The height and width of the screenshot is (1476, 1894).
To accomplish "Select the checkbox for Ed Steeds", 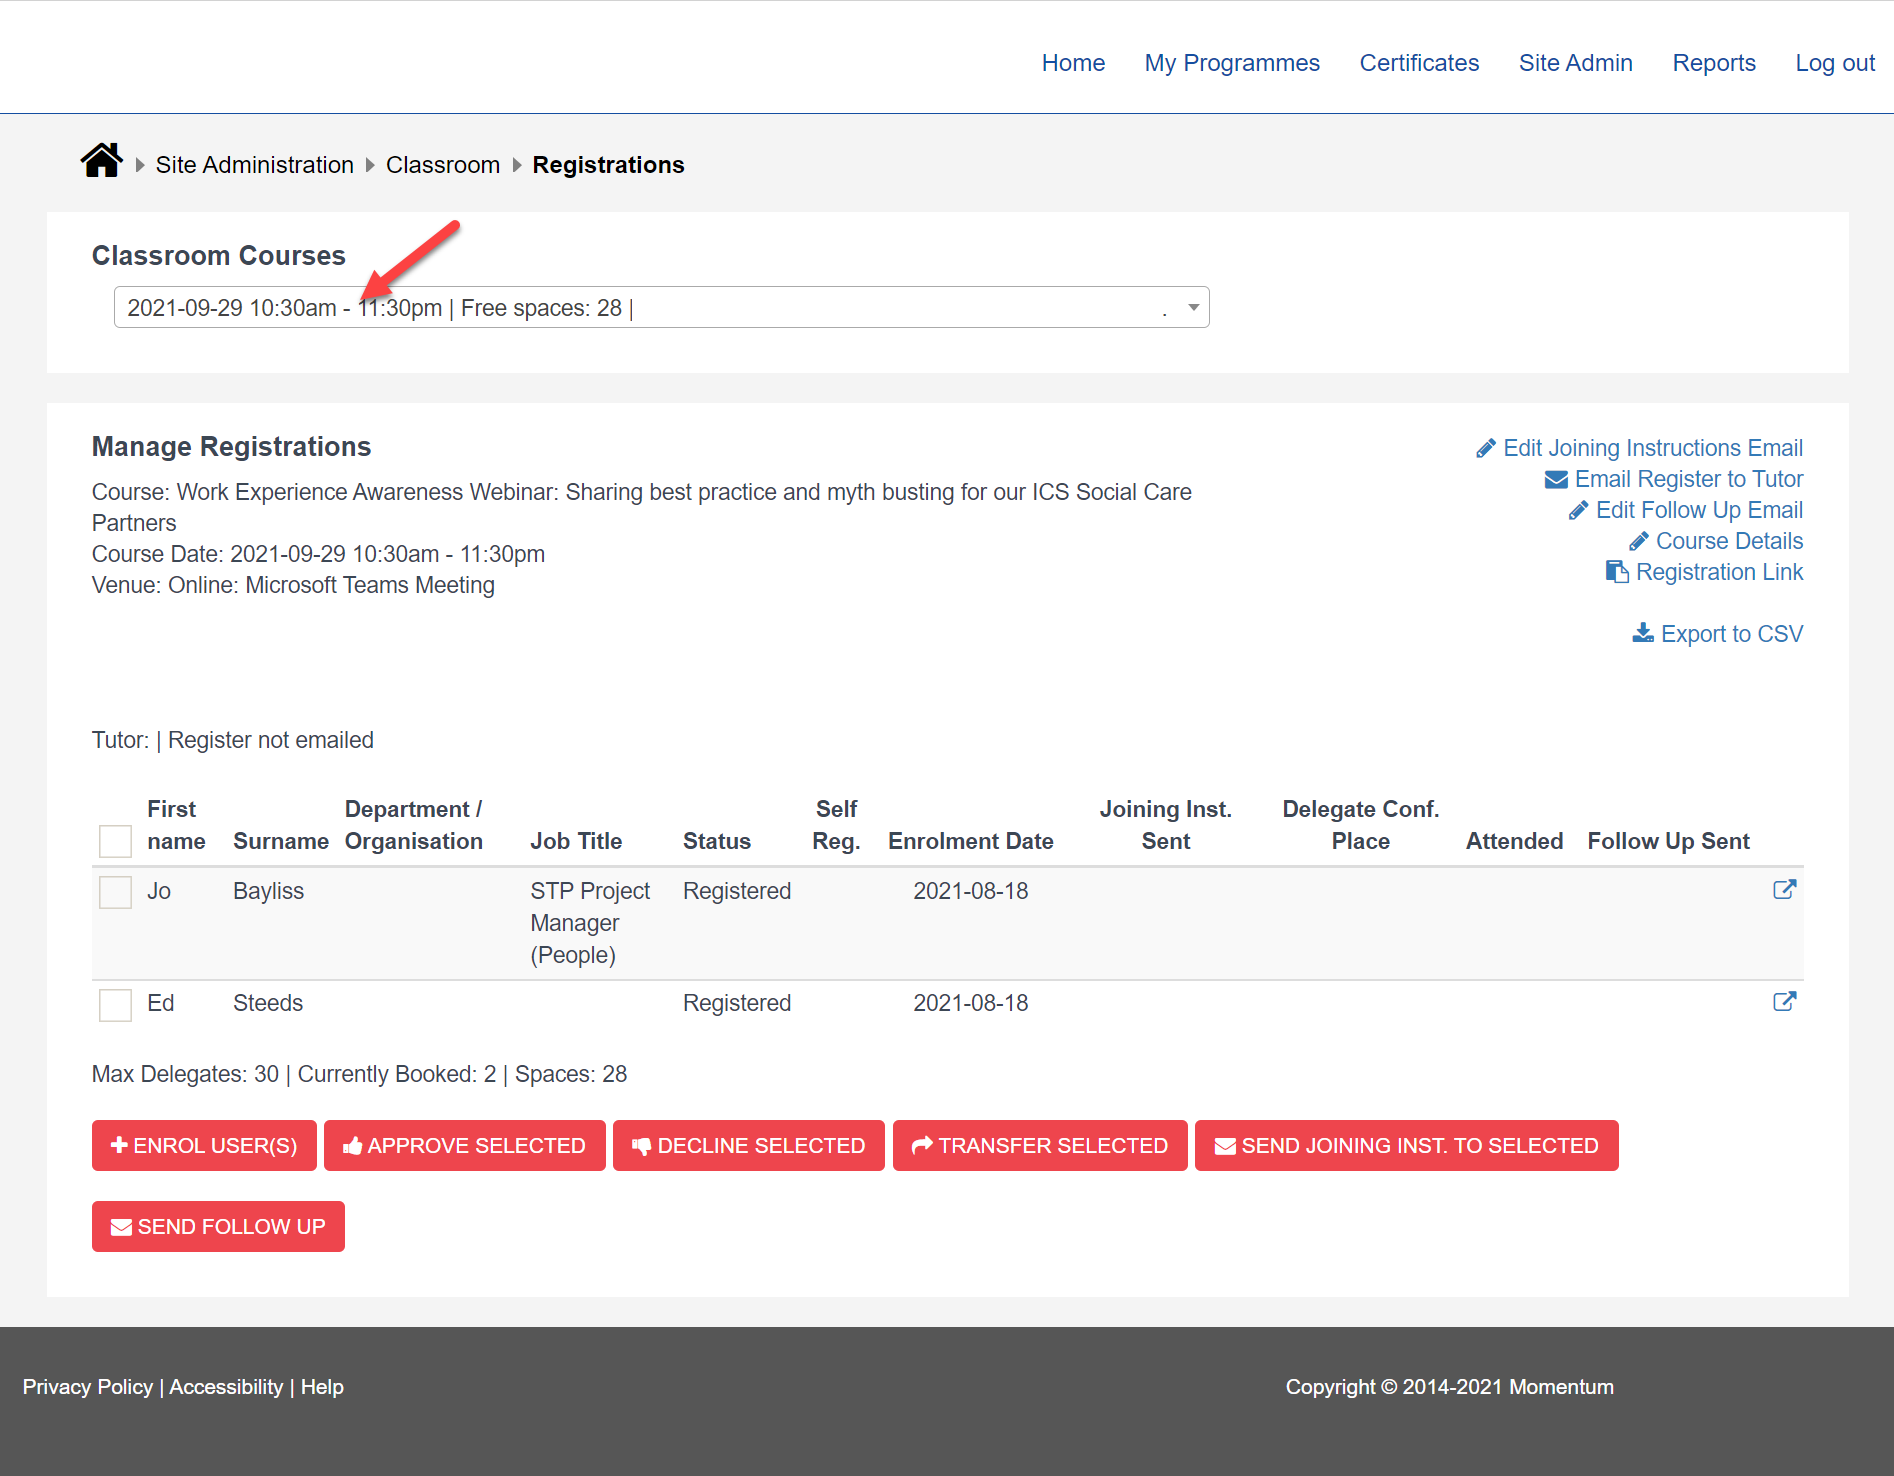I will (x=116, y=1005).
